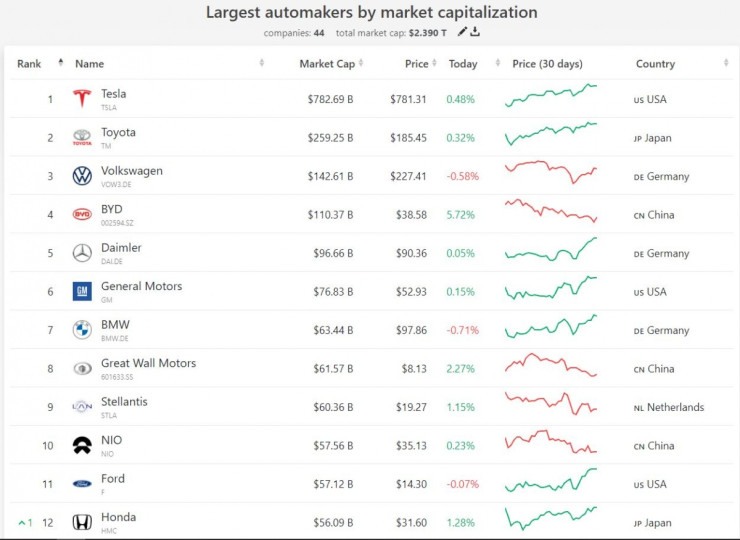This screenshot has height=540, width=740.
Task: Click the Honda logo icon
Action: click(x=82, y=522)
